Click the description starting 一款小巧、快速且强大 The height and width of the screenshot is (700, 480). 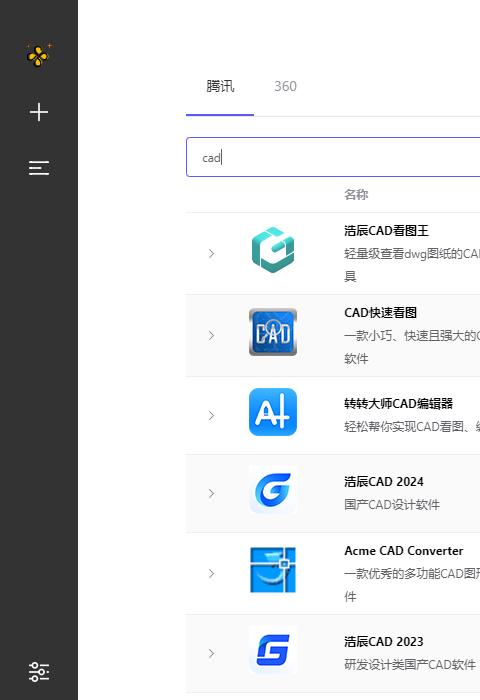(x=412, y=347)
